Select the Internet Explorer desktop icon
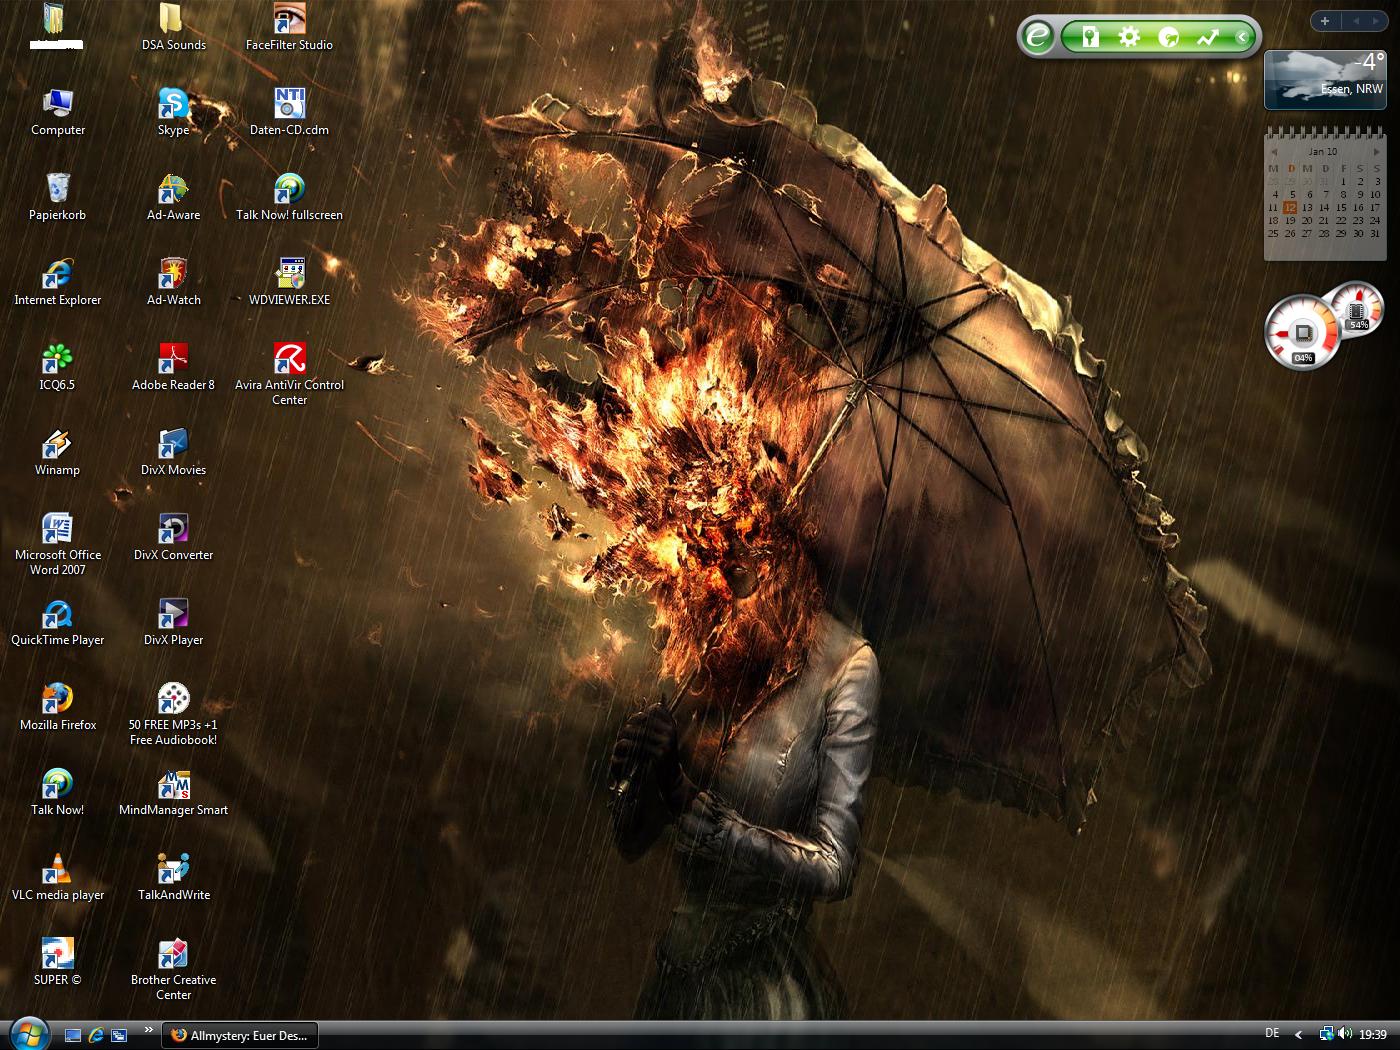Image resolution: width=1400 pixels, height=1050 pixels. tap(58, 281)
